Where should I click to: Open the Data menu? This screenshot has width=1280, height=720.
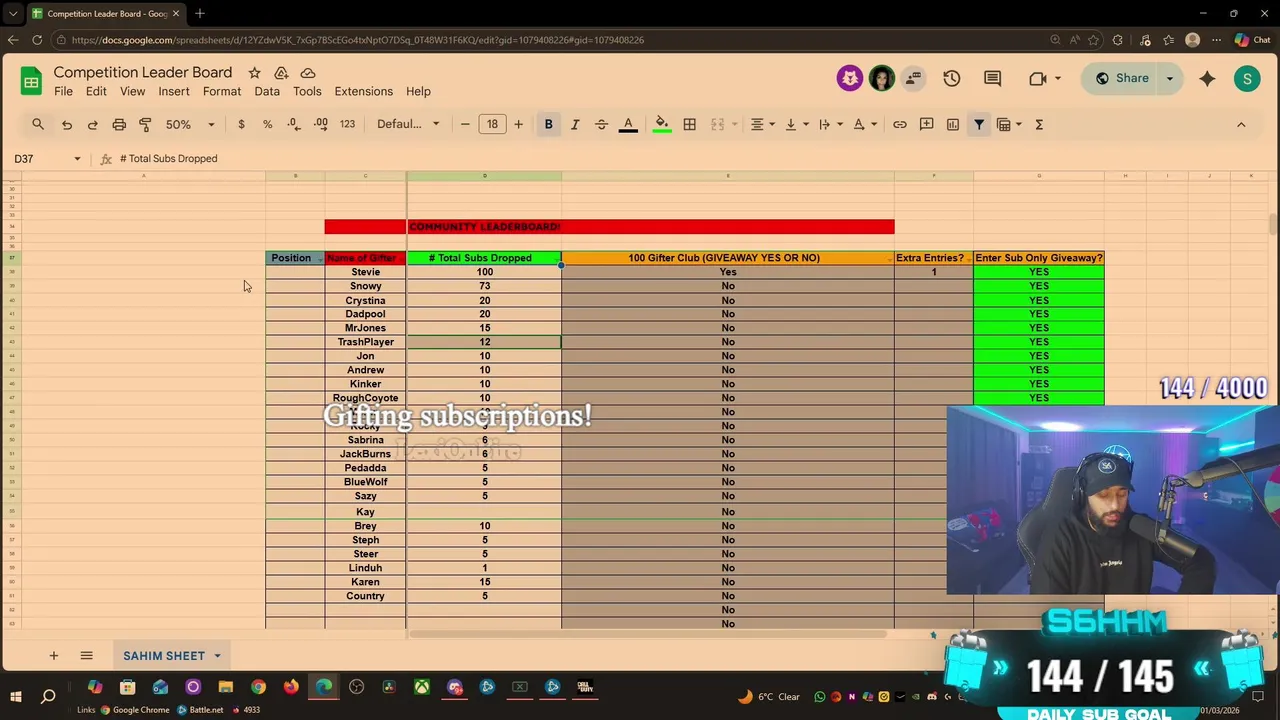(x=267, y=91)
